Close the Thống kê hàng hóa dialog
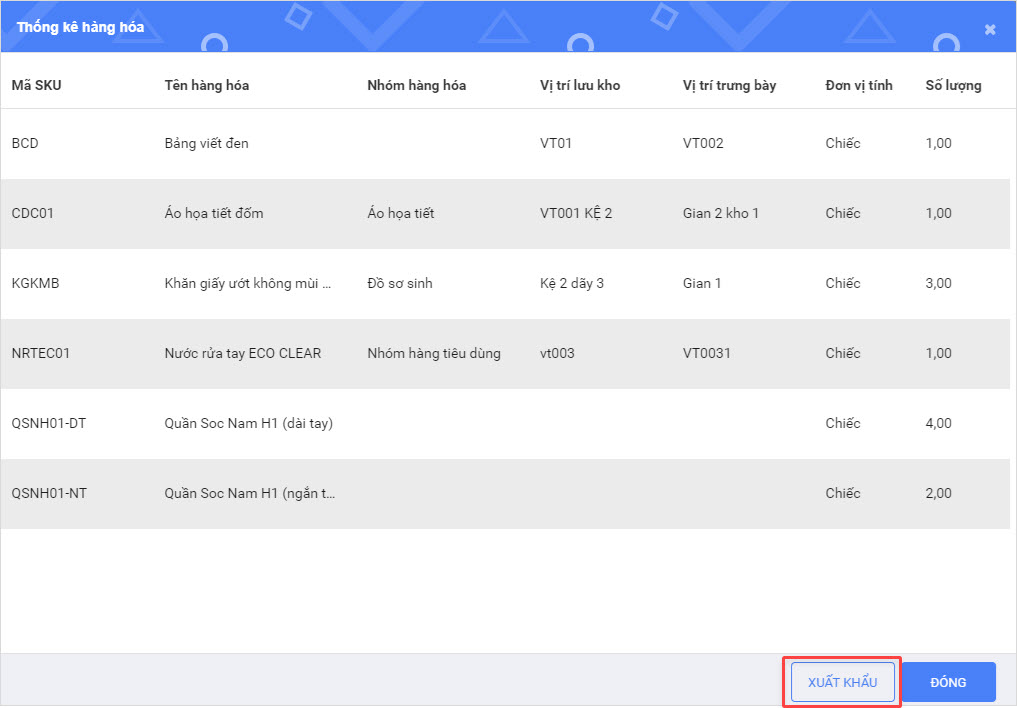 pyautogui.click(x=990, y=29)
